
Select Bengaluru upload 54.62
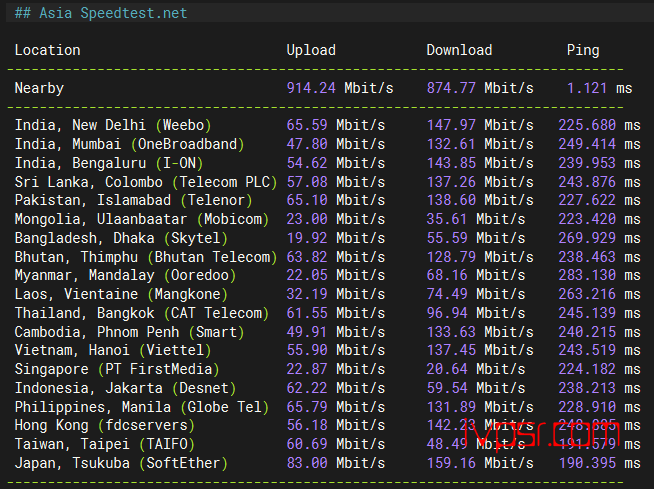(307, 163)
